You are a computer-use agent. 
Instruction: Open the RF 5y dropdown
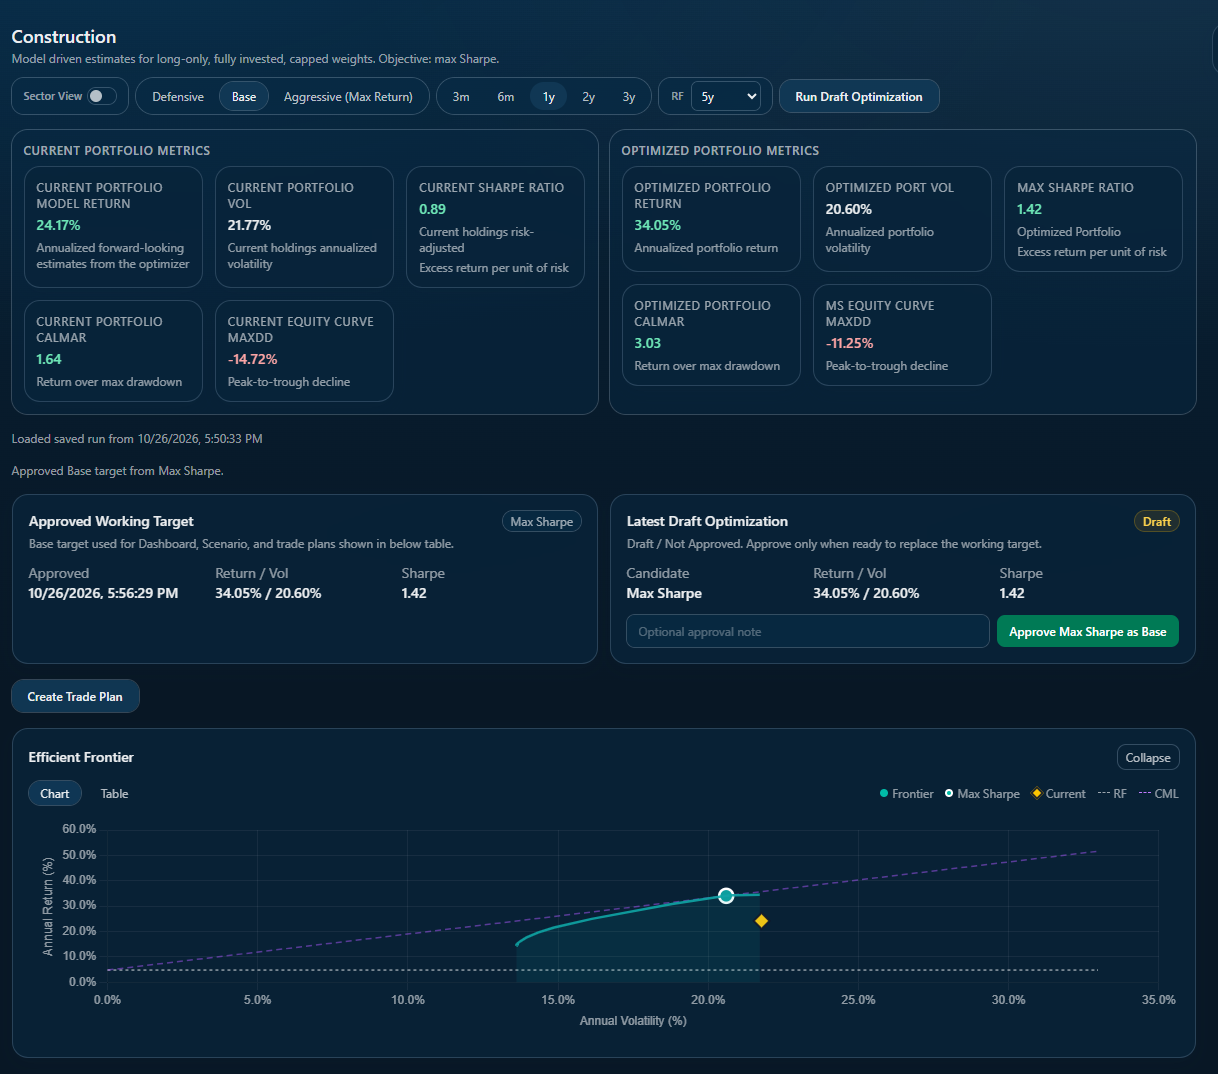(726, 97)
